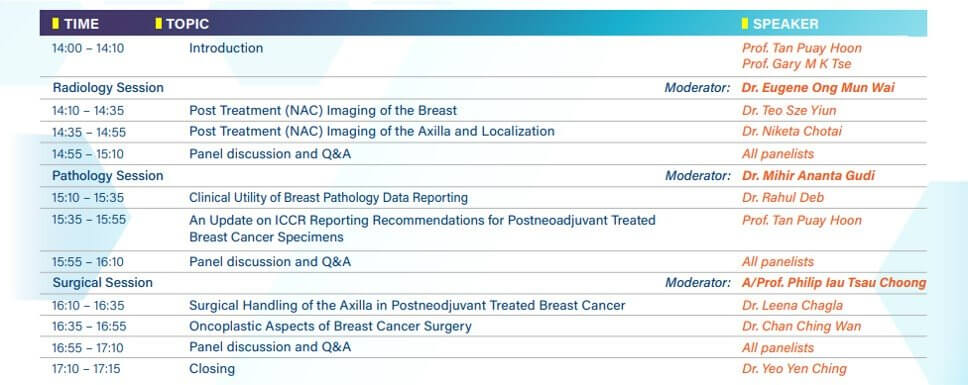Click the yellow marker beside TOPIC header

coord(159,23)
